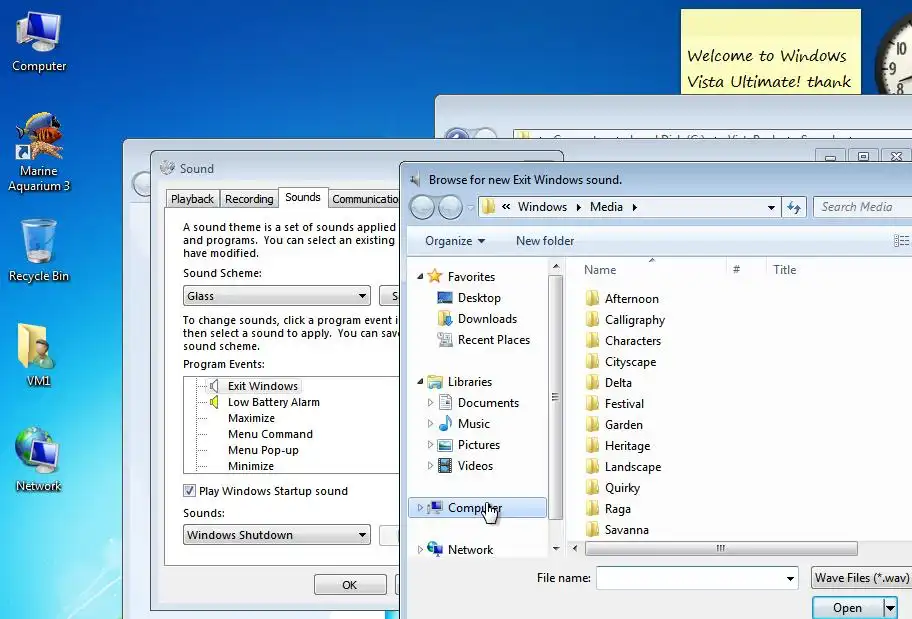This screenshot has width=912, height=619.
Task: Click the Windows breadcrumb segment
Action: pos(542,207)
